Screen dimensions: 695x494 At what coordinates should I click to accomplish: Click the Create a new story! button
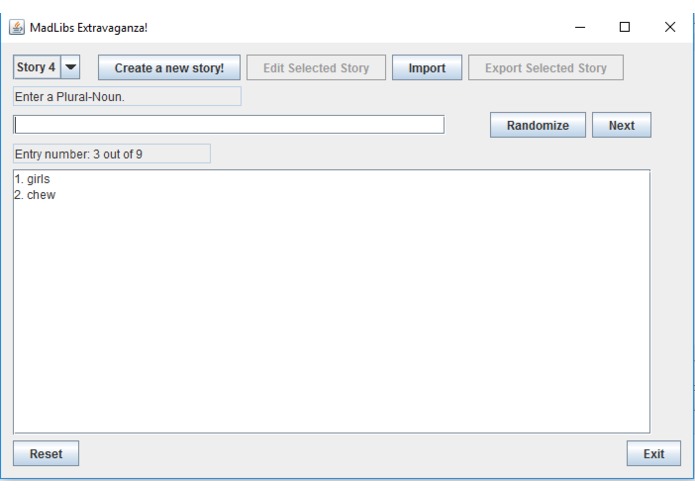point(169,68)
